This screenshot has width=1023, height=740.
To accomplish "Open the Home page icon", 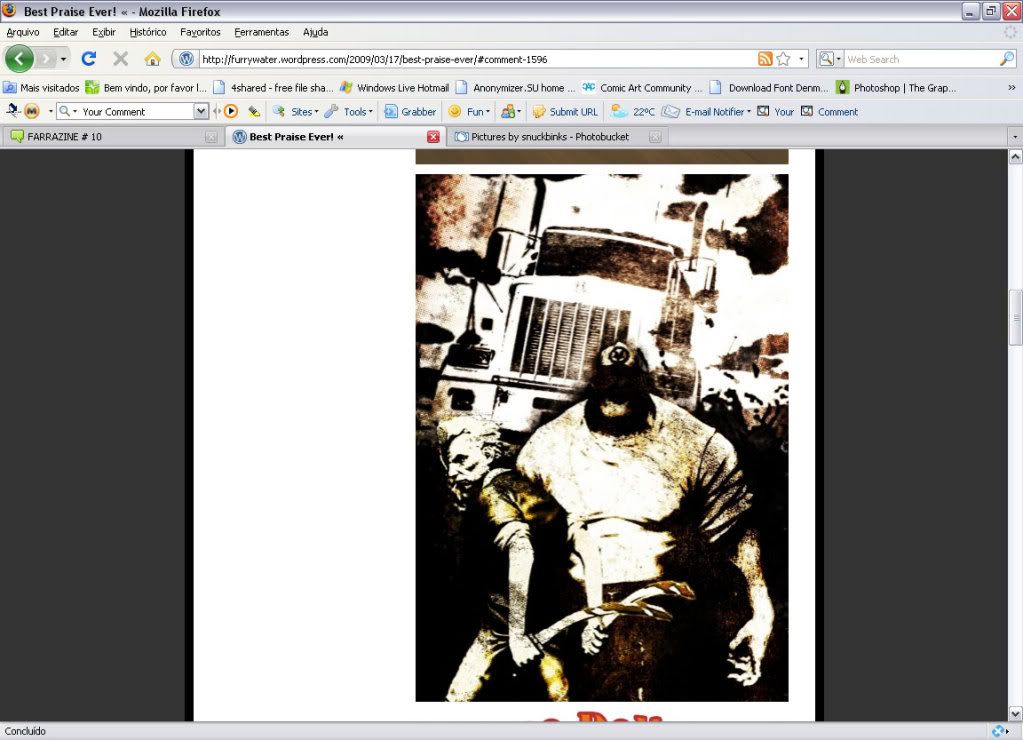I will (x=153, y=59).
